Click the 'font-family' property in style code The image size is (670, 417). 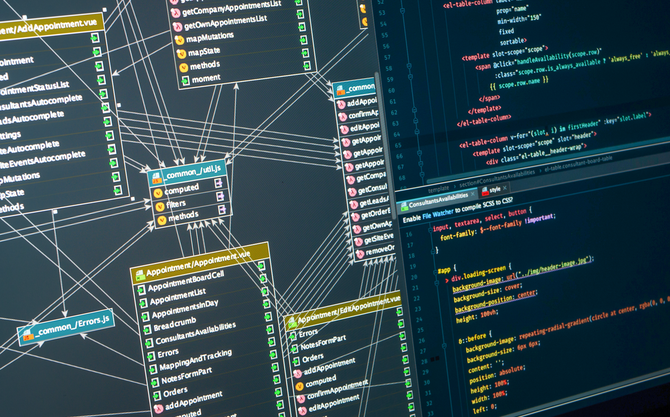coord(458,235)
